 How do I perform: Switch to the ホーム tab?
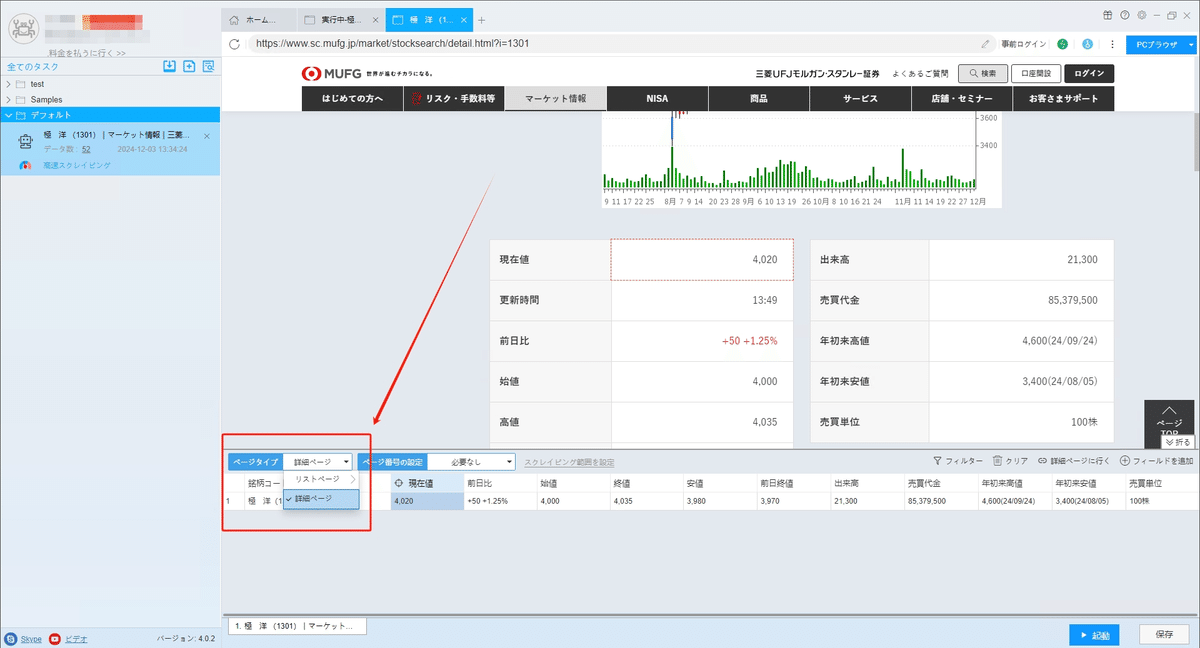coord(260,20)
